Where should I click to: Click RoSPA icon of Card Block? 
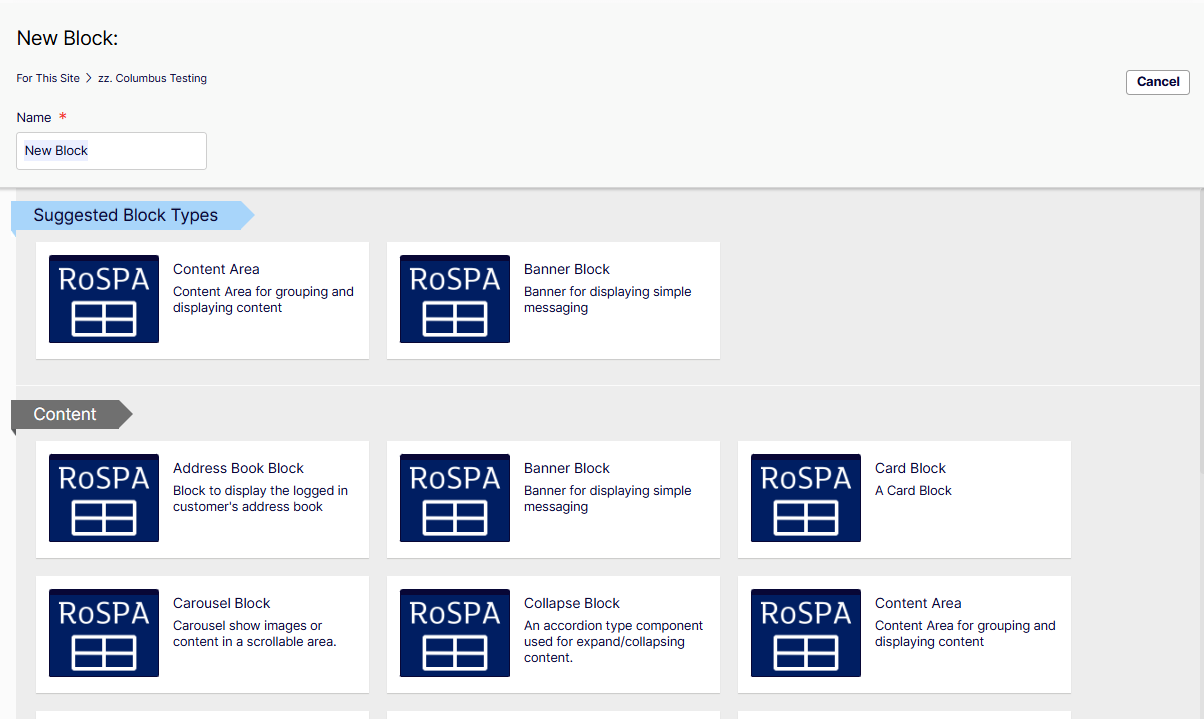[x=806, y=498]
